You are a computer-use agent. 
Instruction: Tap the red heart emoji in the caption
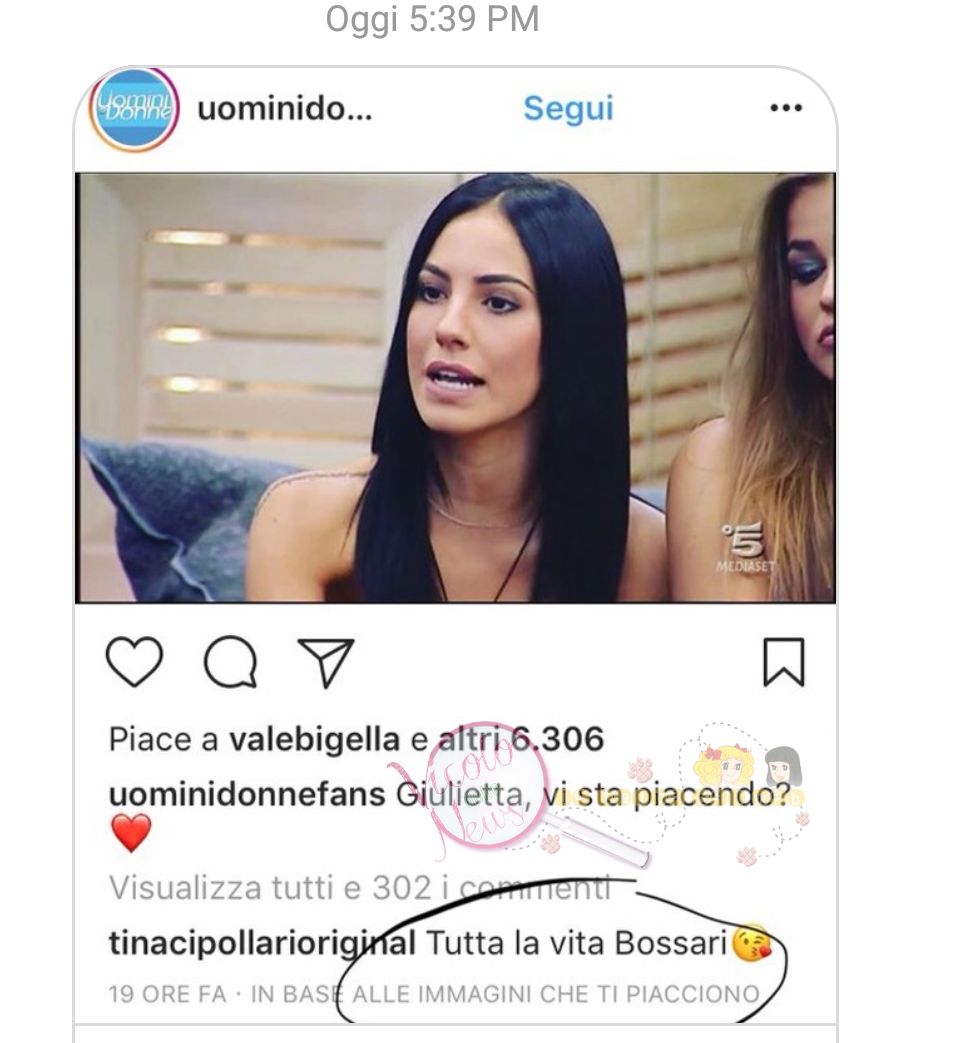(x=131, y=833)
